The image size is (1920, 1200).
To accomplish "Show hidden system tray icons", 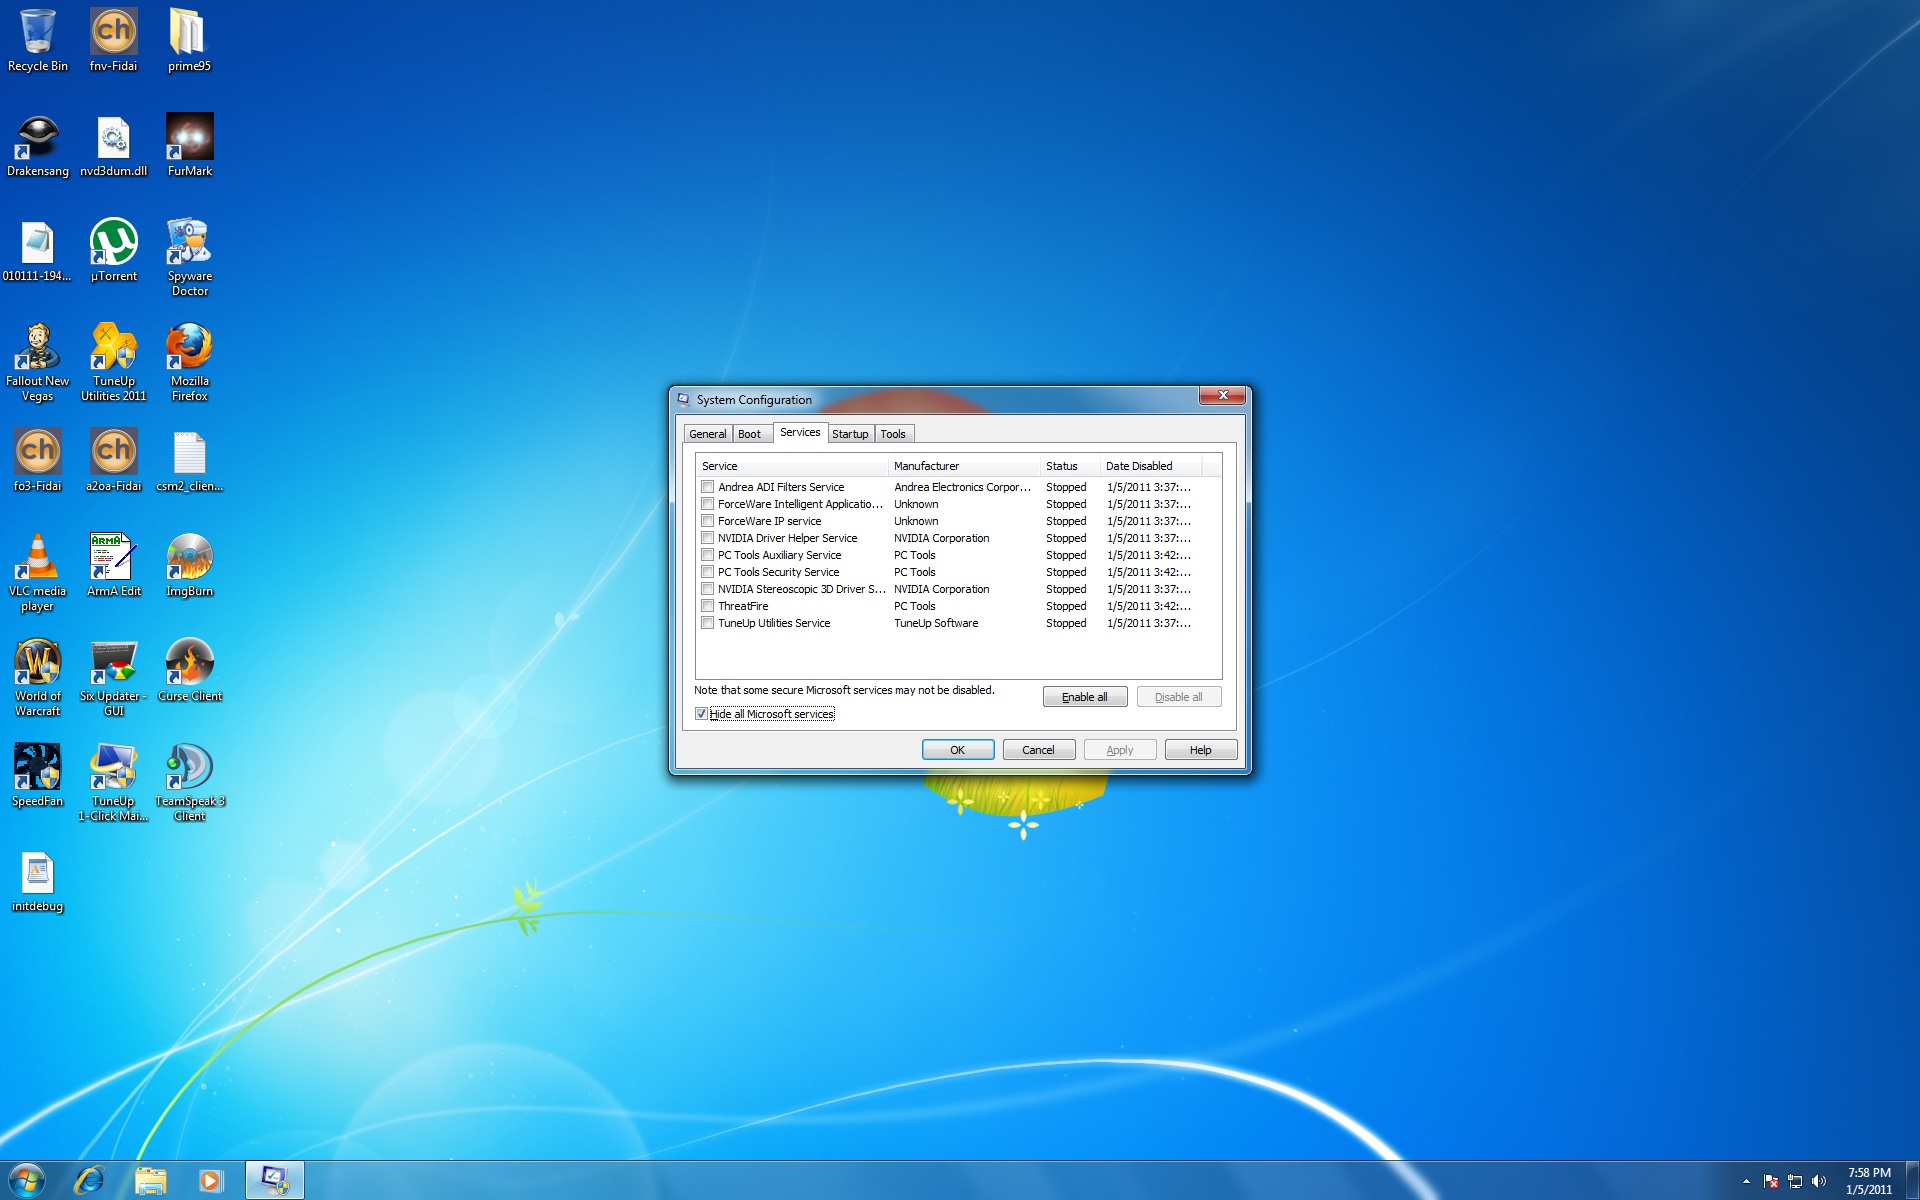I will (x=1746, y=1181).
